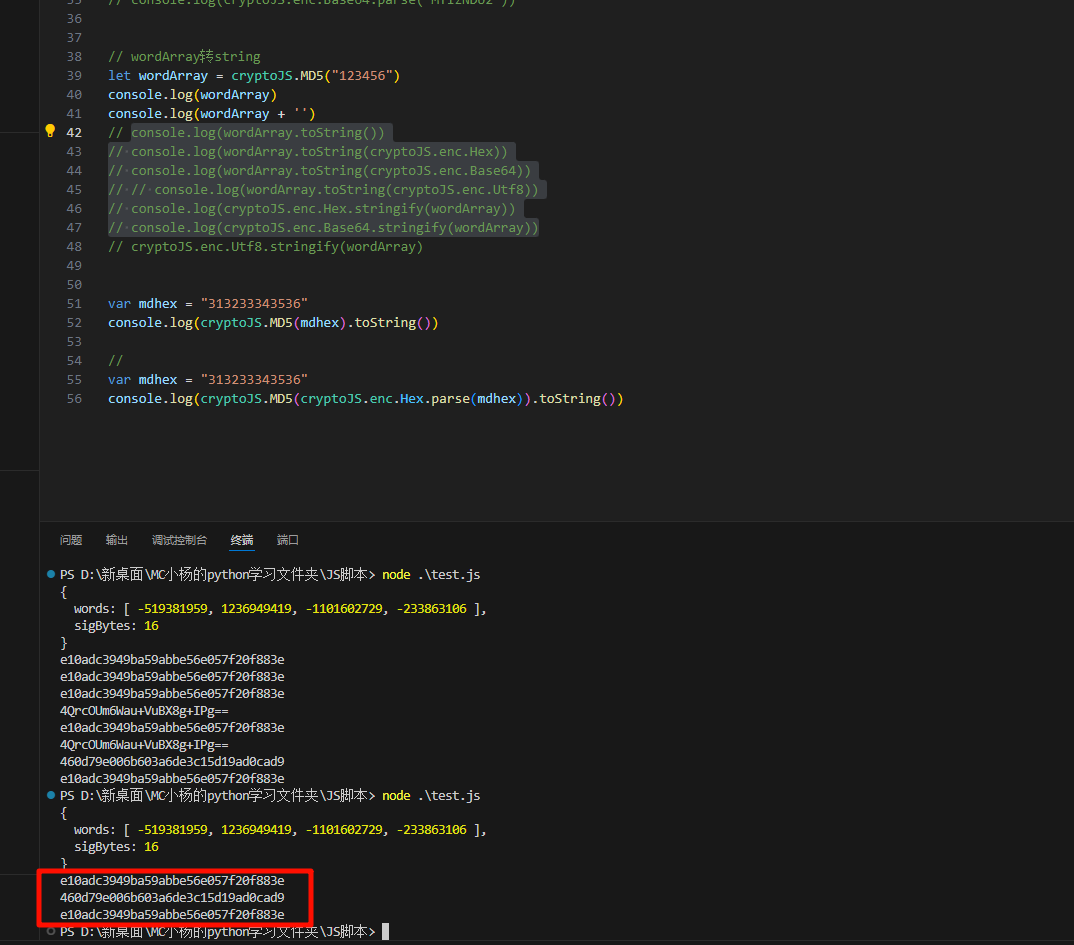Screen dimensions: 1074x945
Task: Click the 460d79e hash inside red box
Action: pyautogui.click(x=172, y=897)
